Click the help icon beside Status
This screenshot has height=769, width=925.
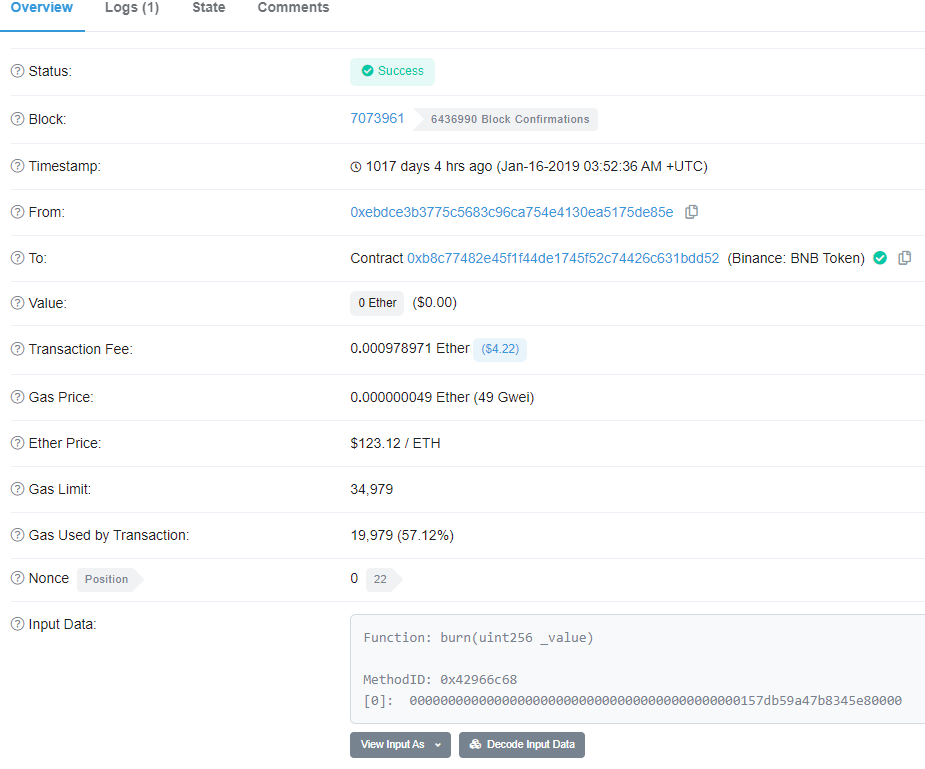(17, 71)
